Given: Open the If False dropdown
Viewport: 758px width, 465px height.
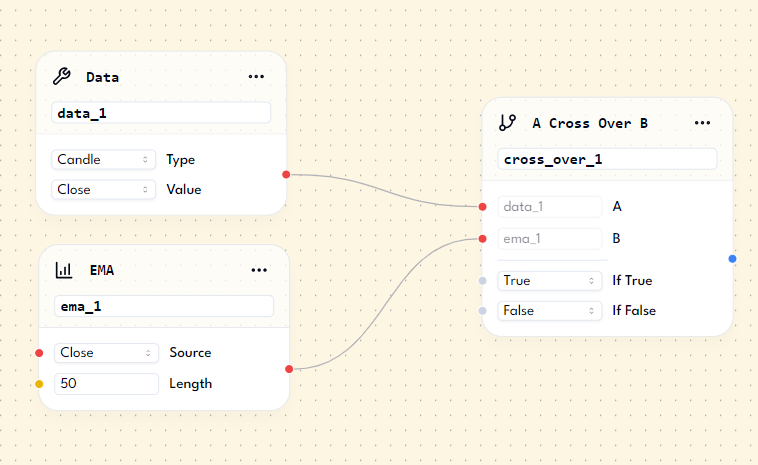Looking at the screenshot, I should tap(549, 311).
